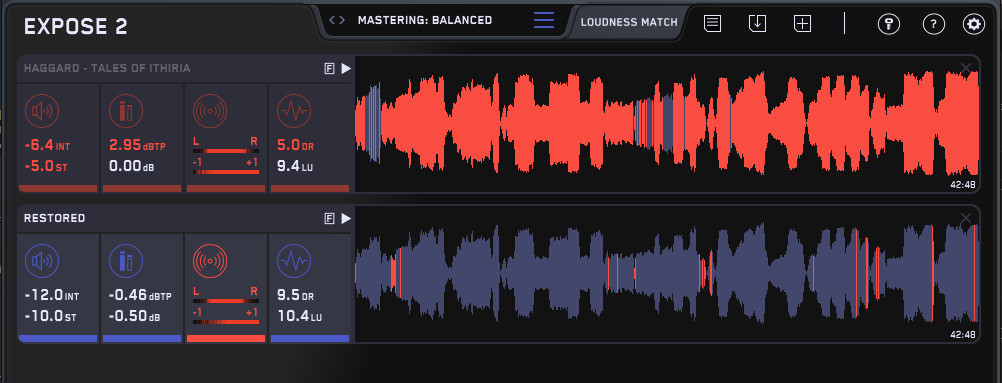1002x383 pixels.
Task: Click the -6.4 INT loudness value
Action: [47, 146]
